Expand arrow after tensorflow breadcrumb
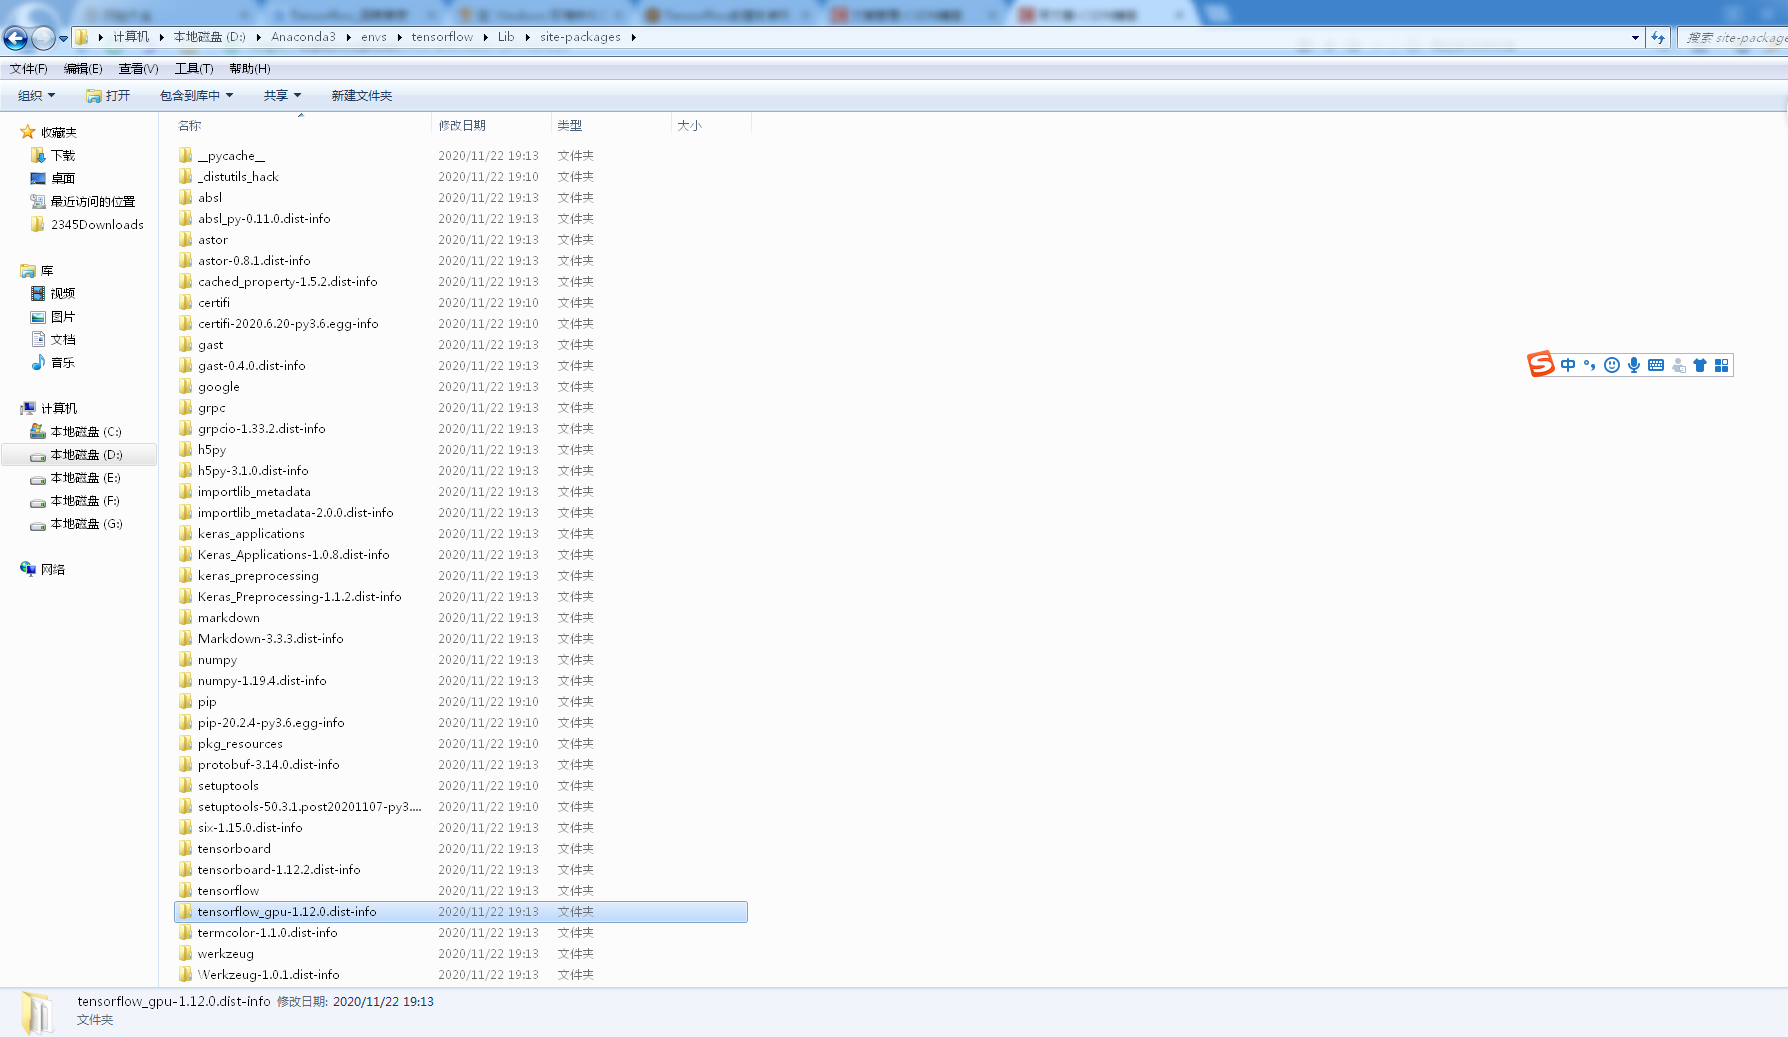Screen dimensions: 1788x1037 click(485, 37)
